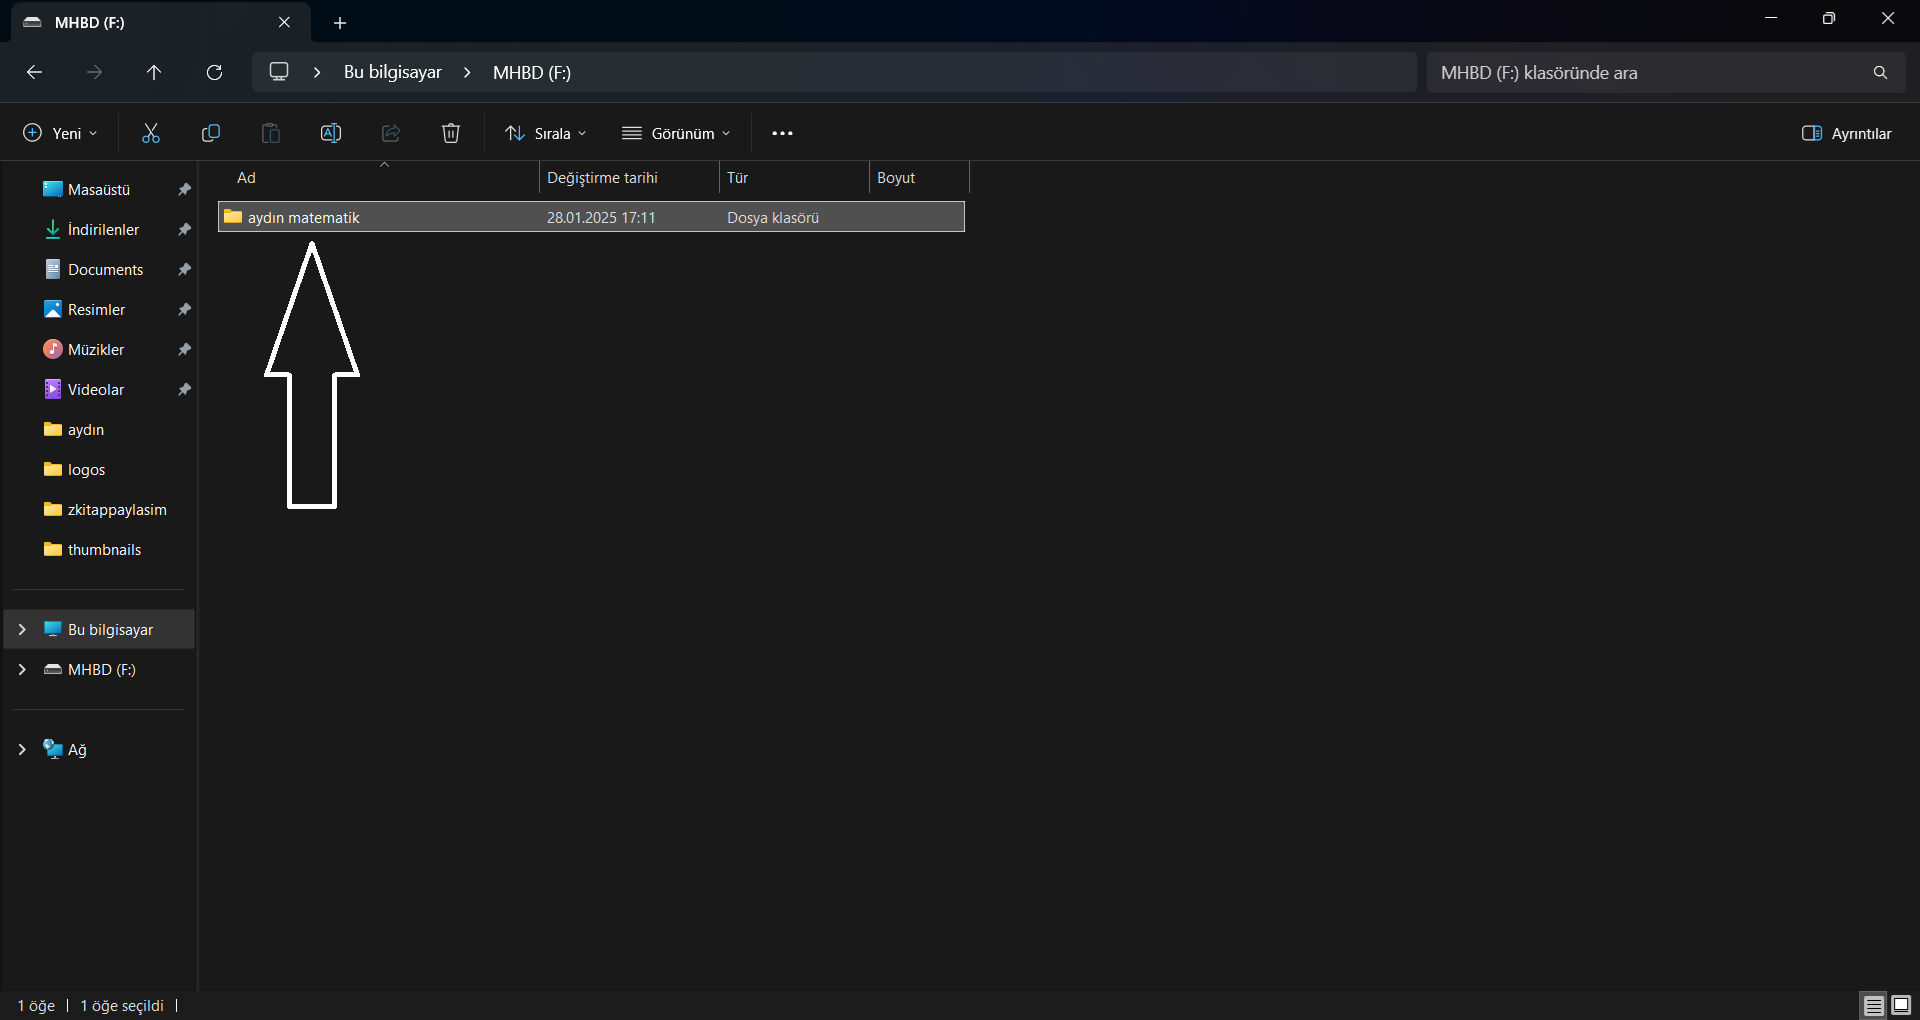The width and height of the screenshot is (1920, 1020).
Task: Delete selection with trash bin icon
Action: coord(451,133)
